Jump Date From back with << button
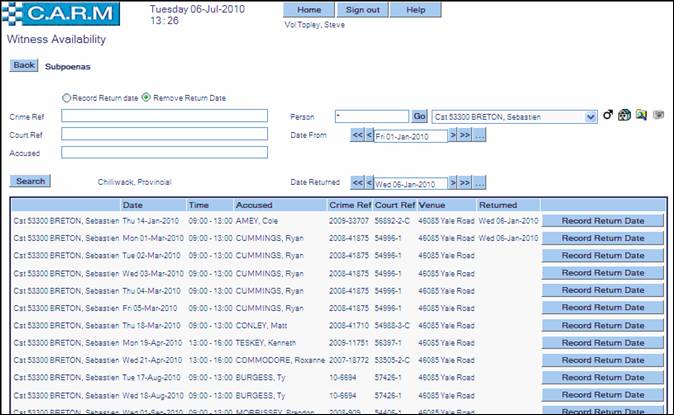 [x=356, y=136]
